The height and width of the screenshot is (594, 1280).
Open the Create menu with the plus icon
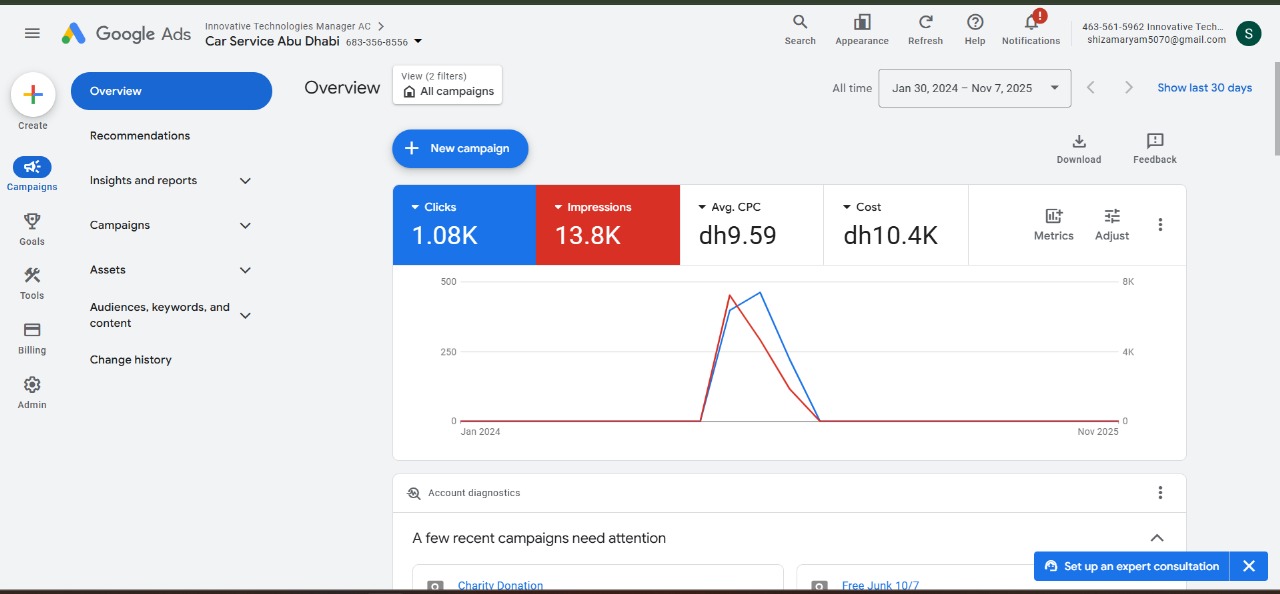(x=33, y=95)
